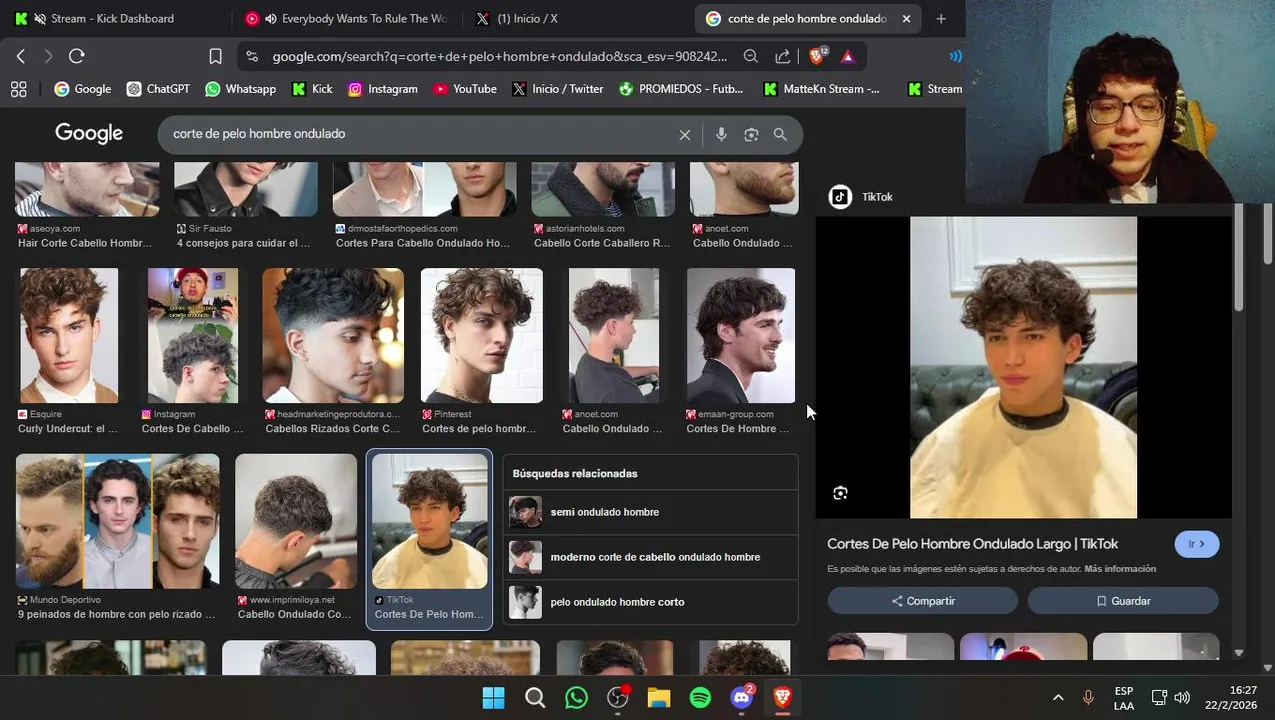The width and height of the screenshot is (1275, 720).
Task: Clear the Google search box with X
Action: click(685, 135)
